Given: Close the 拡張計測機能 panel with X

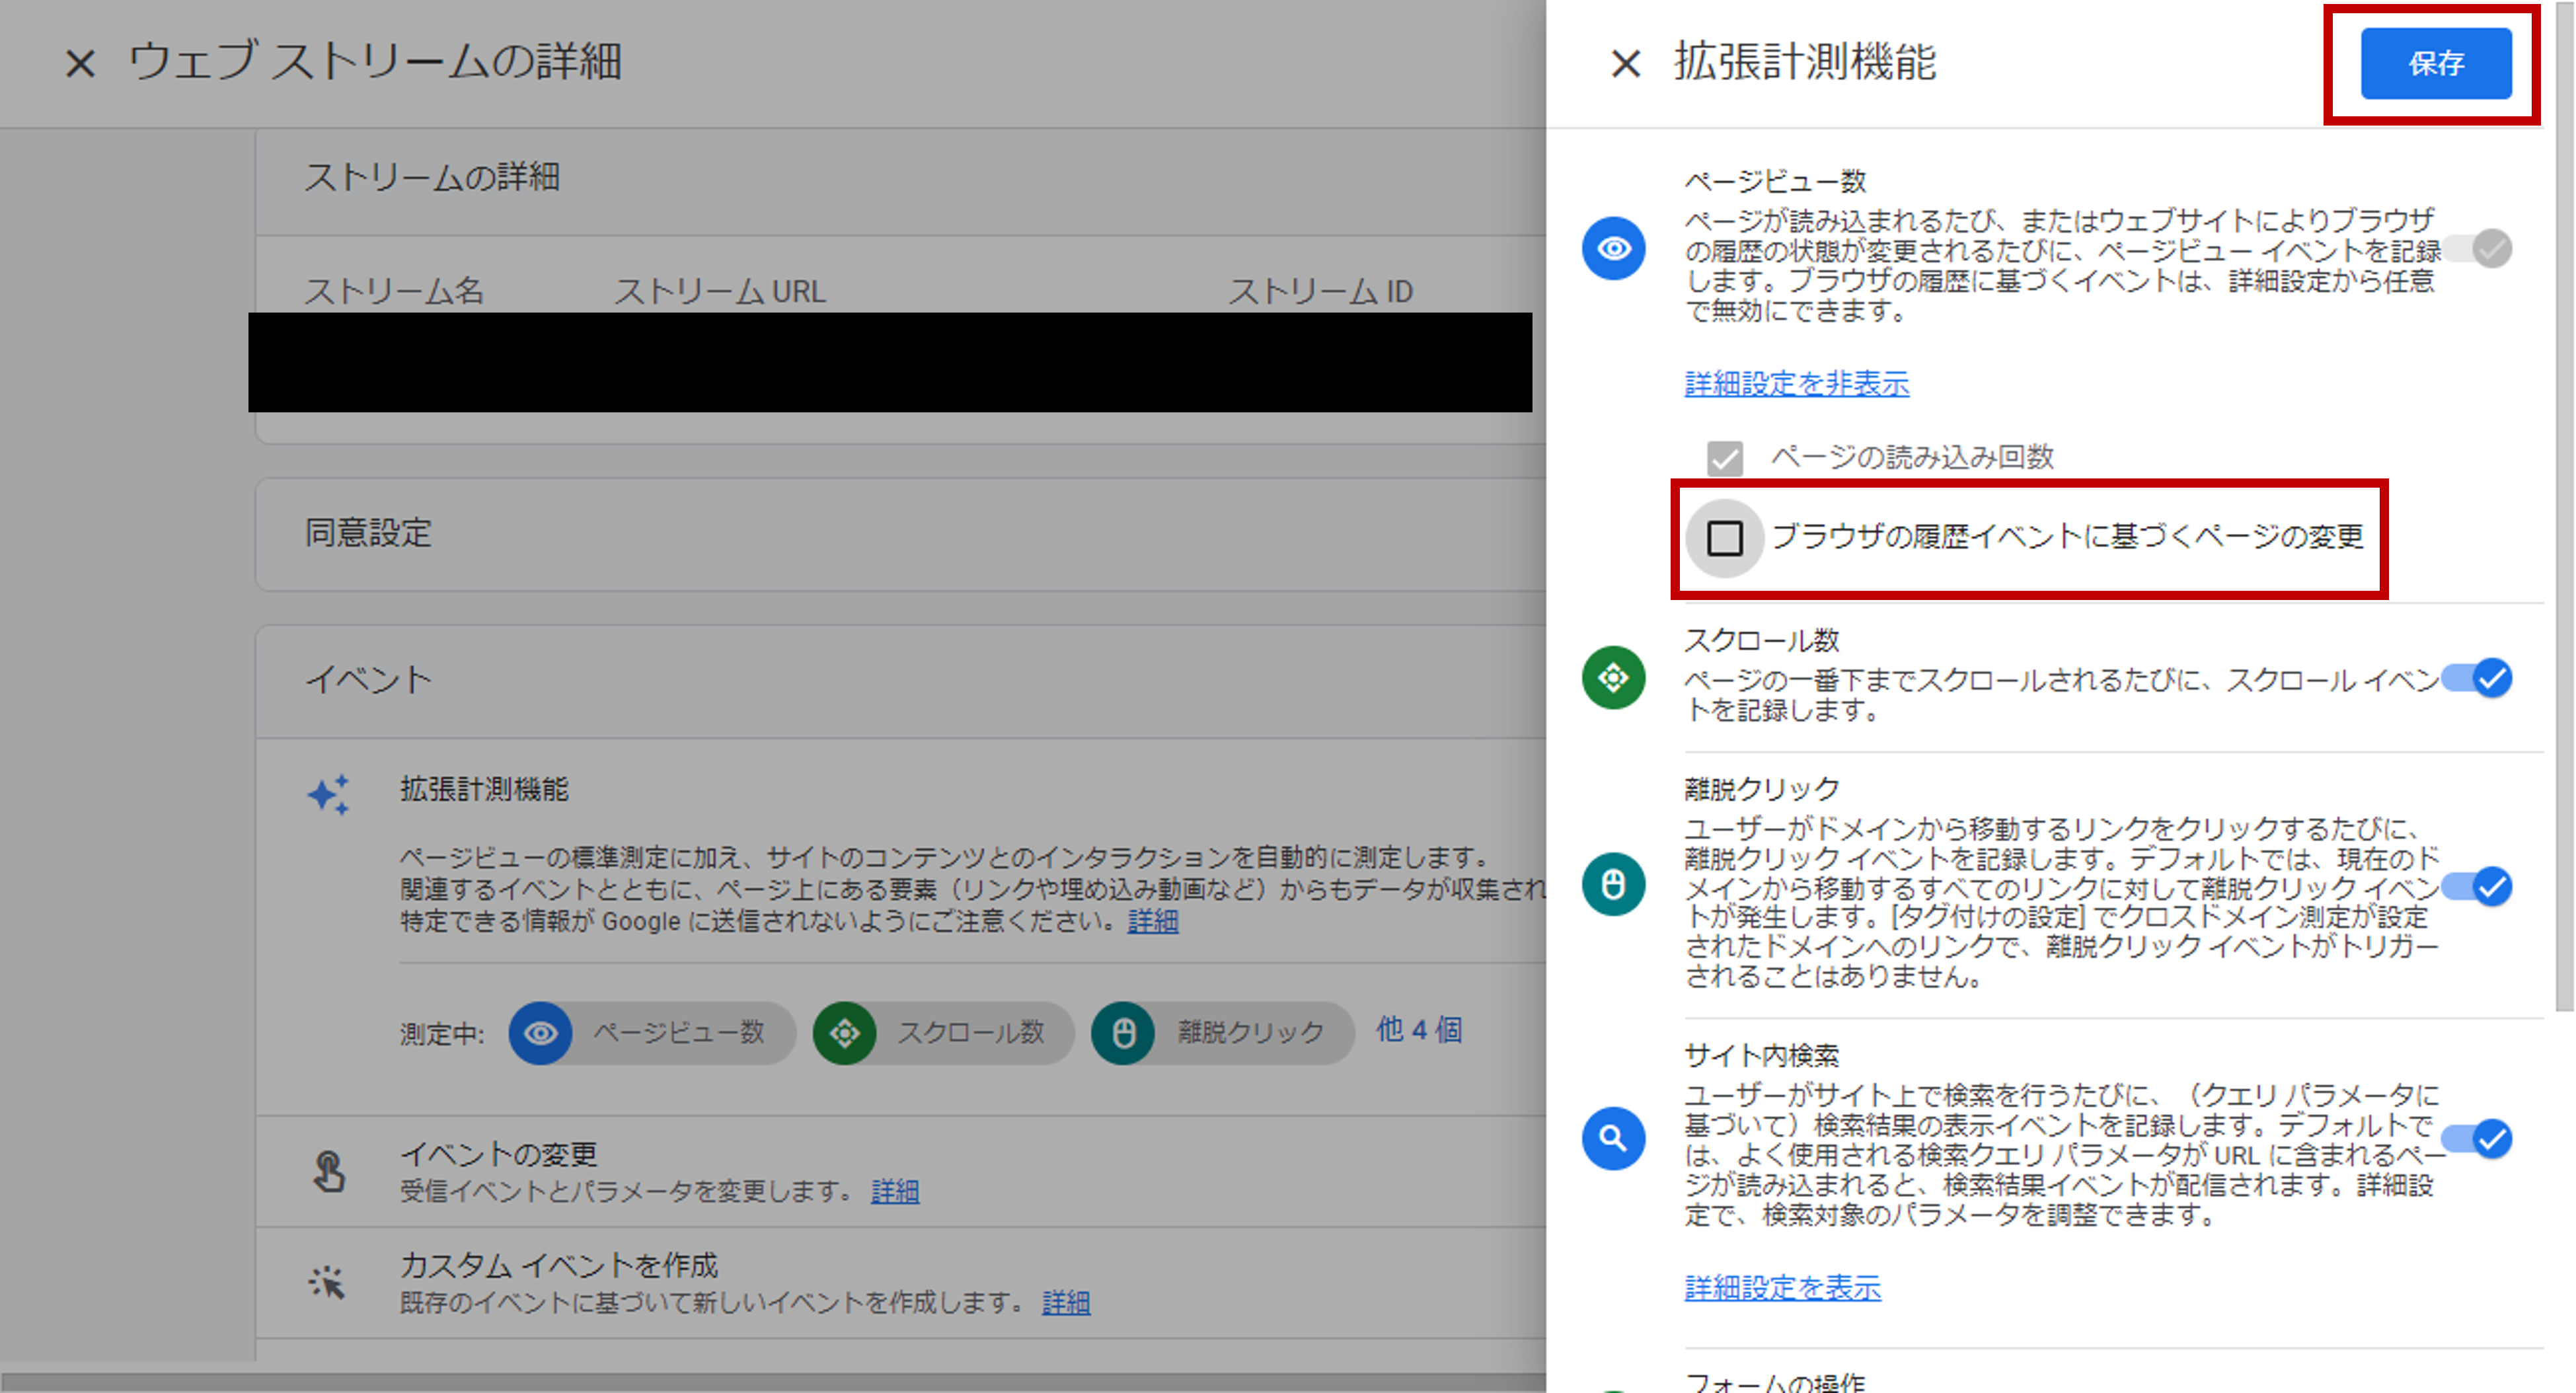Looking at the screenshot, I should click(x=1626, y=64).
